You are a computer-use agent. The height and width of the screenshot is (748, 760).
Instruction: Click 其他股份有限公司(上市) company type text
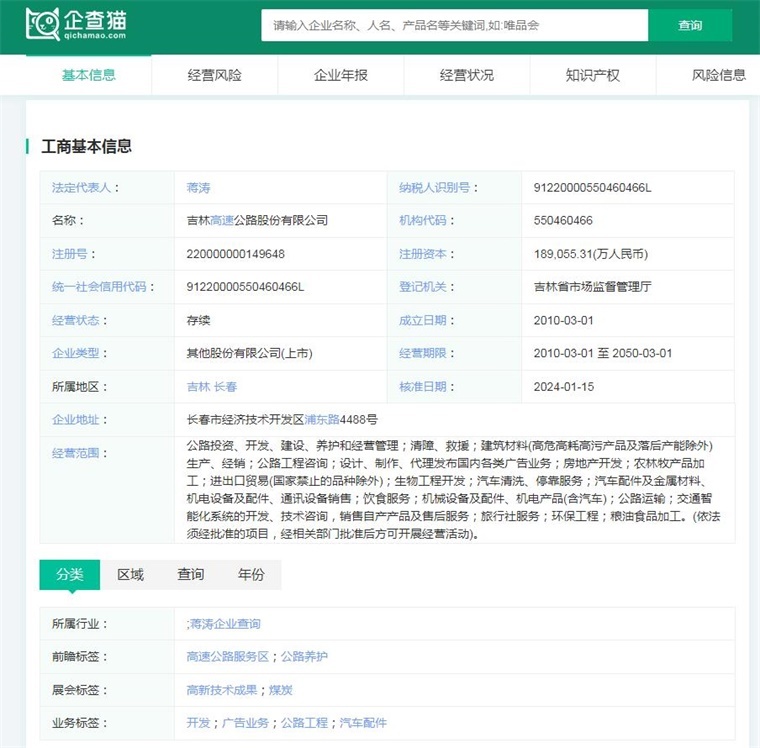250,353
